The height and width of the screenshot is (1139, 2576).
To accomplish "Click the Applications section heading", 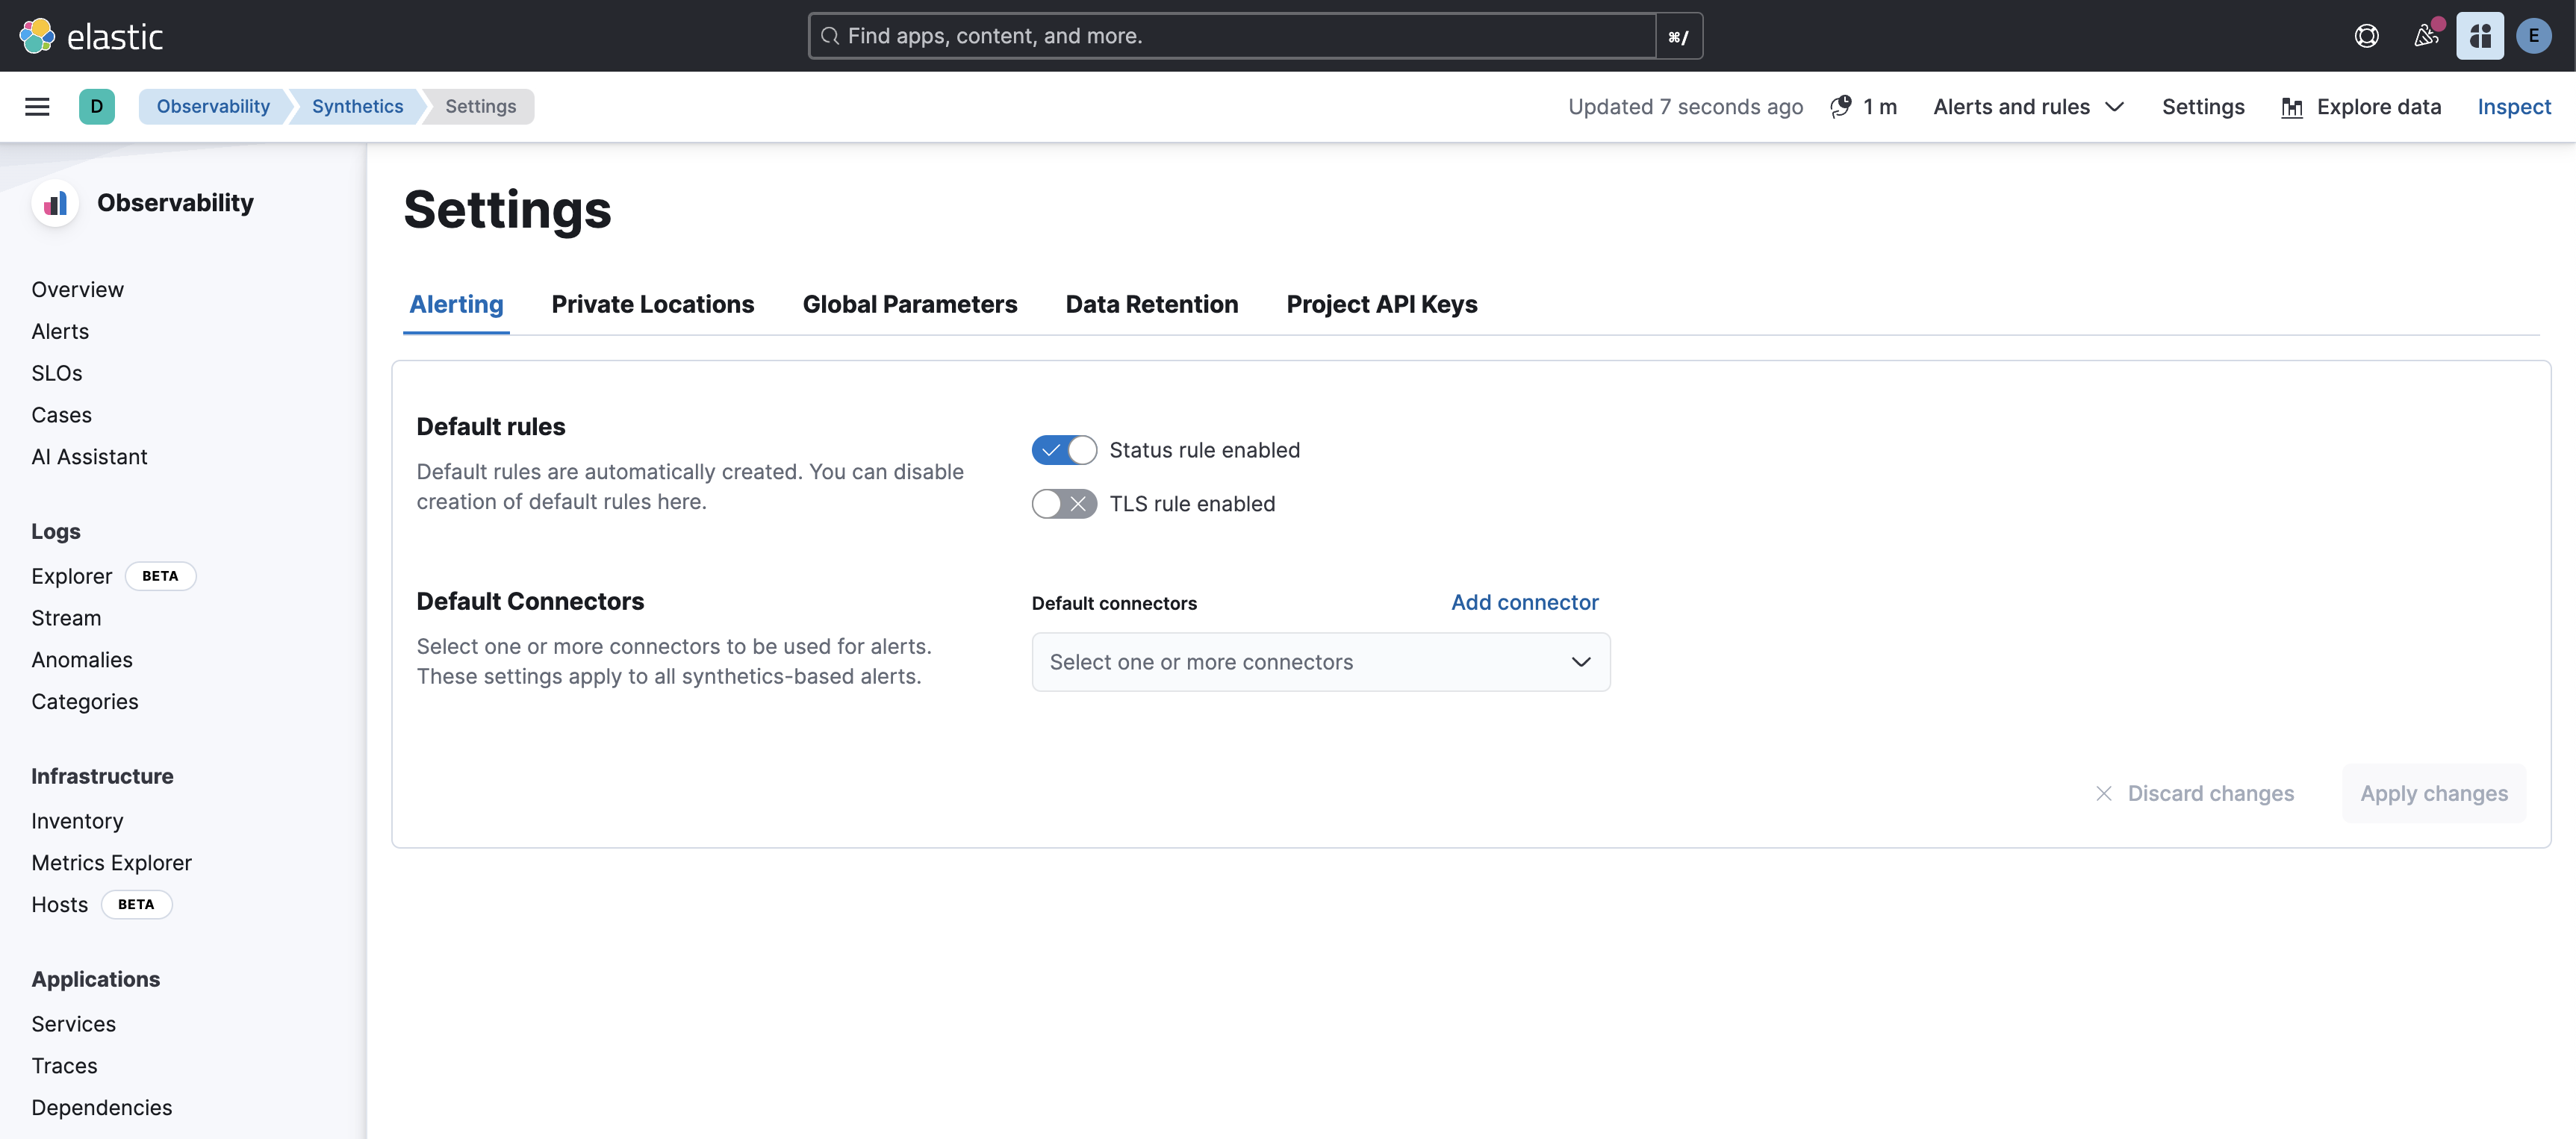I will (x=96, y=979).
